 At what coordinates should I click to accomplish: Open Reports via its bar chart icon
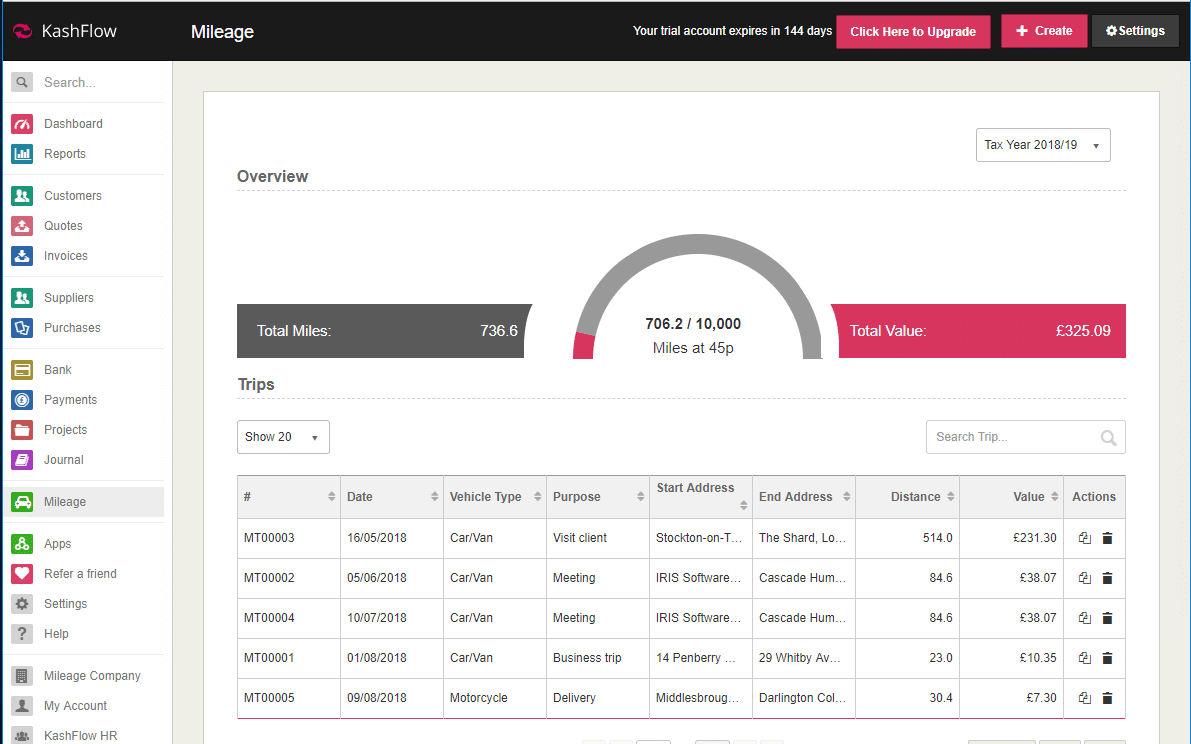[22, 154]
